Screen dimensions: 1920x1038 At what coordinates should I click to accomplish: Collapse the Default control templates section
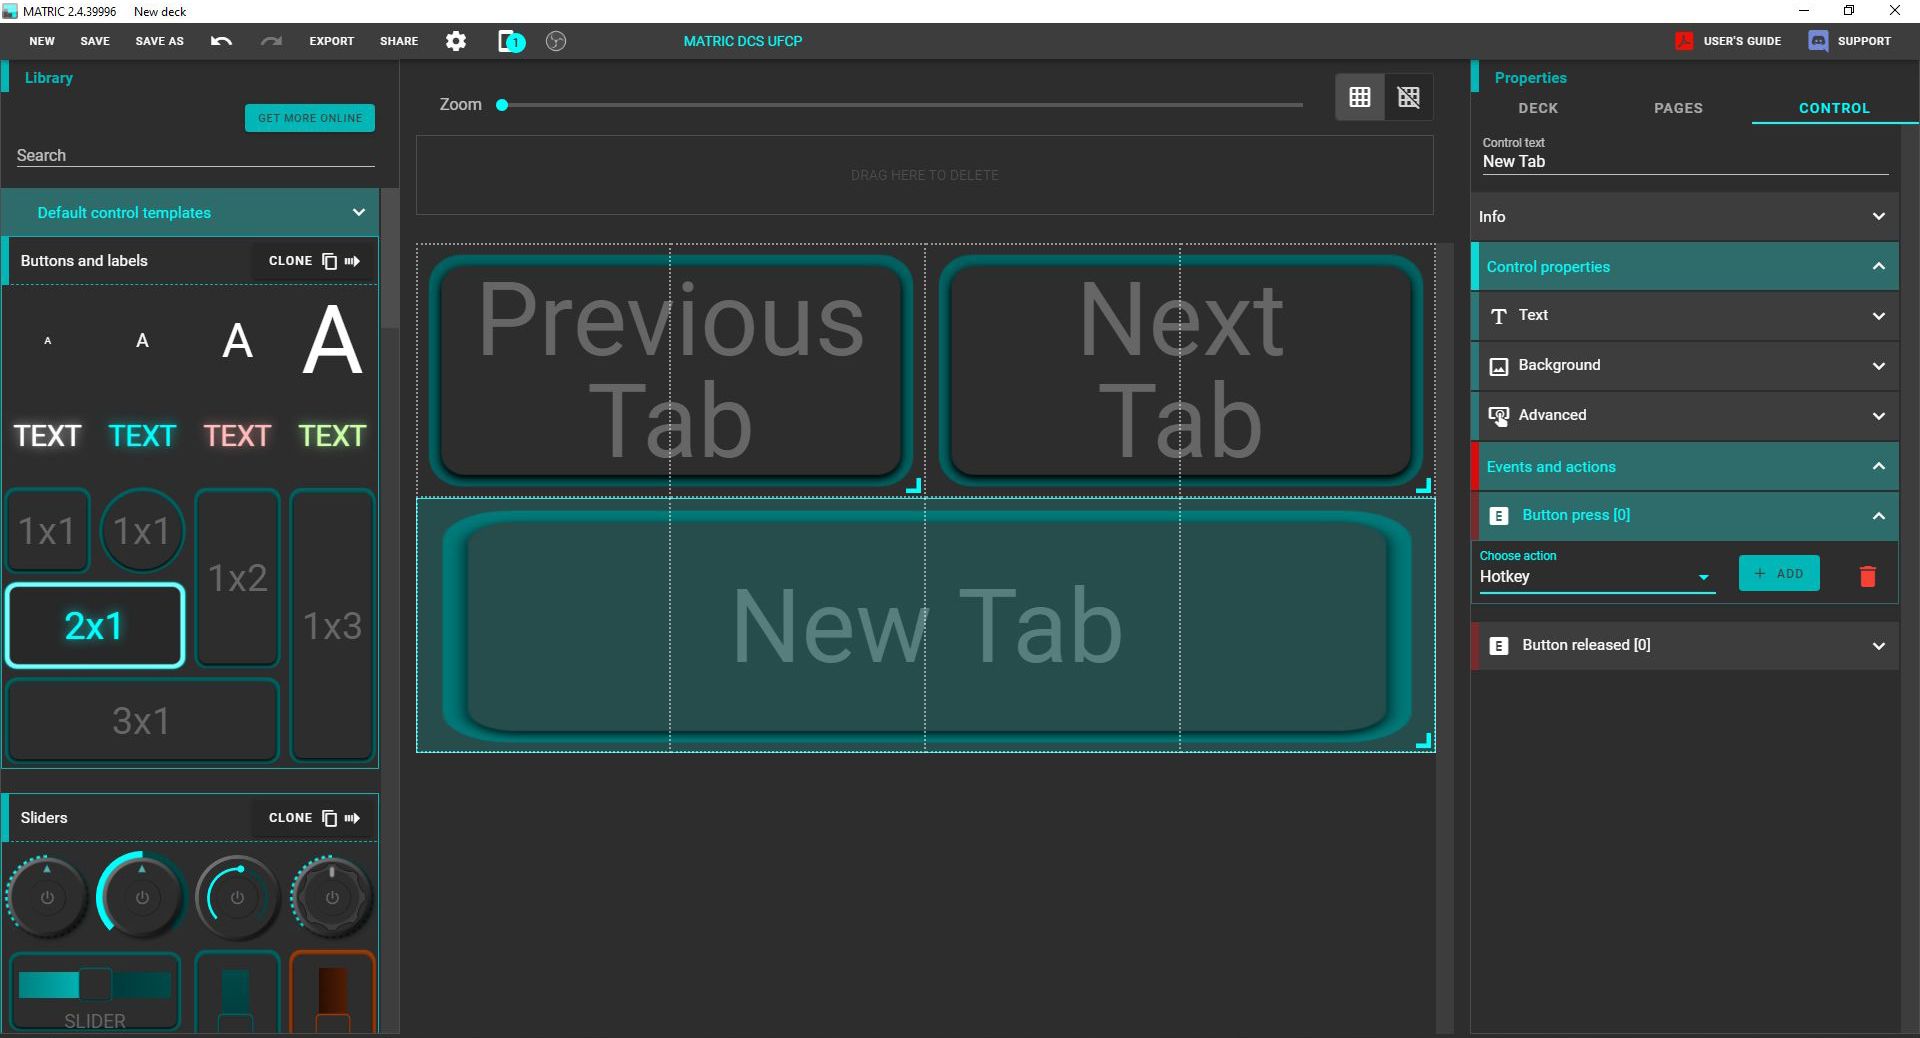tap(358, 212)
